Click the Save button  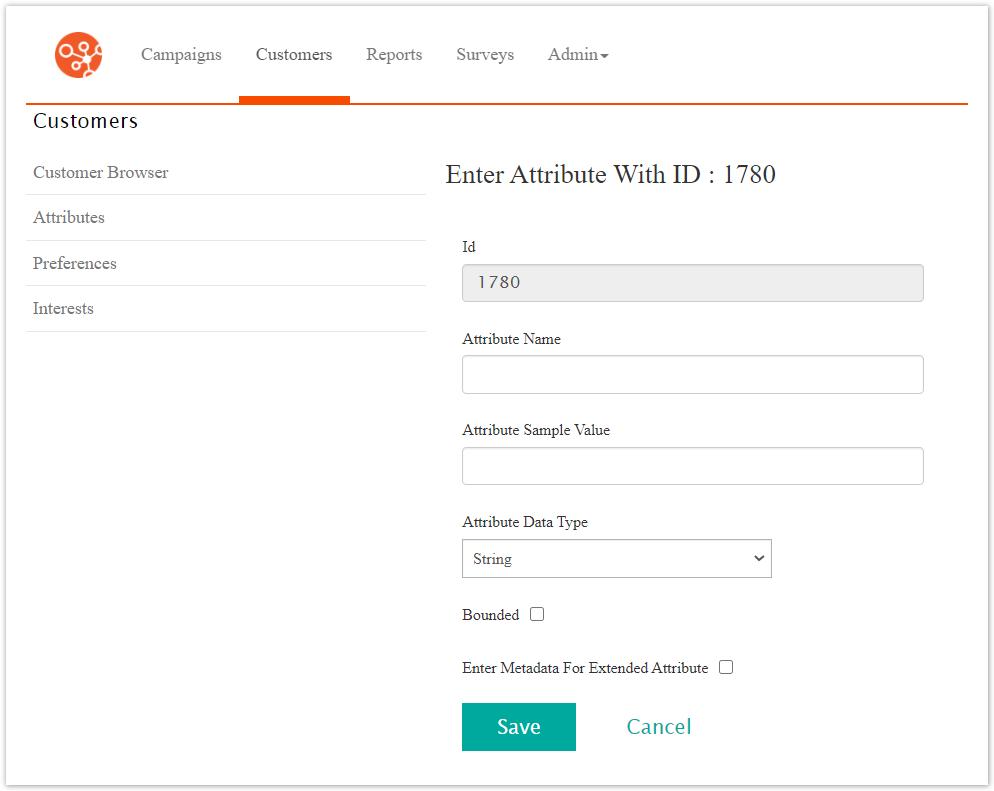coord(519,727)
